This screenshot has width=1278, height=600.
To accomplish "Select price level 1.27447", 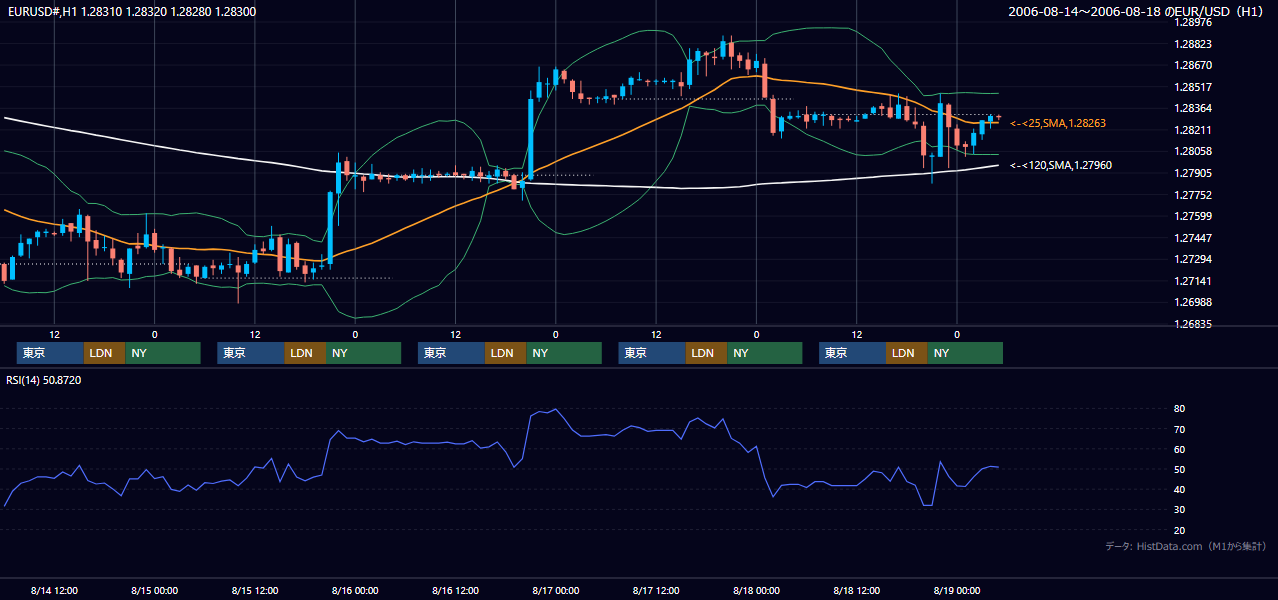I will click(x=1193, y=238).
